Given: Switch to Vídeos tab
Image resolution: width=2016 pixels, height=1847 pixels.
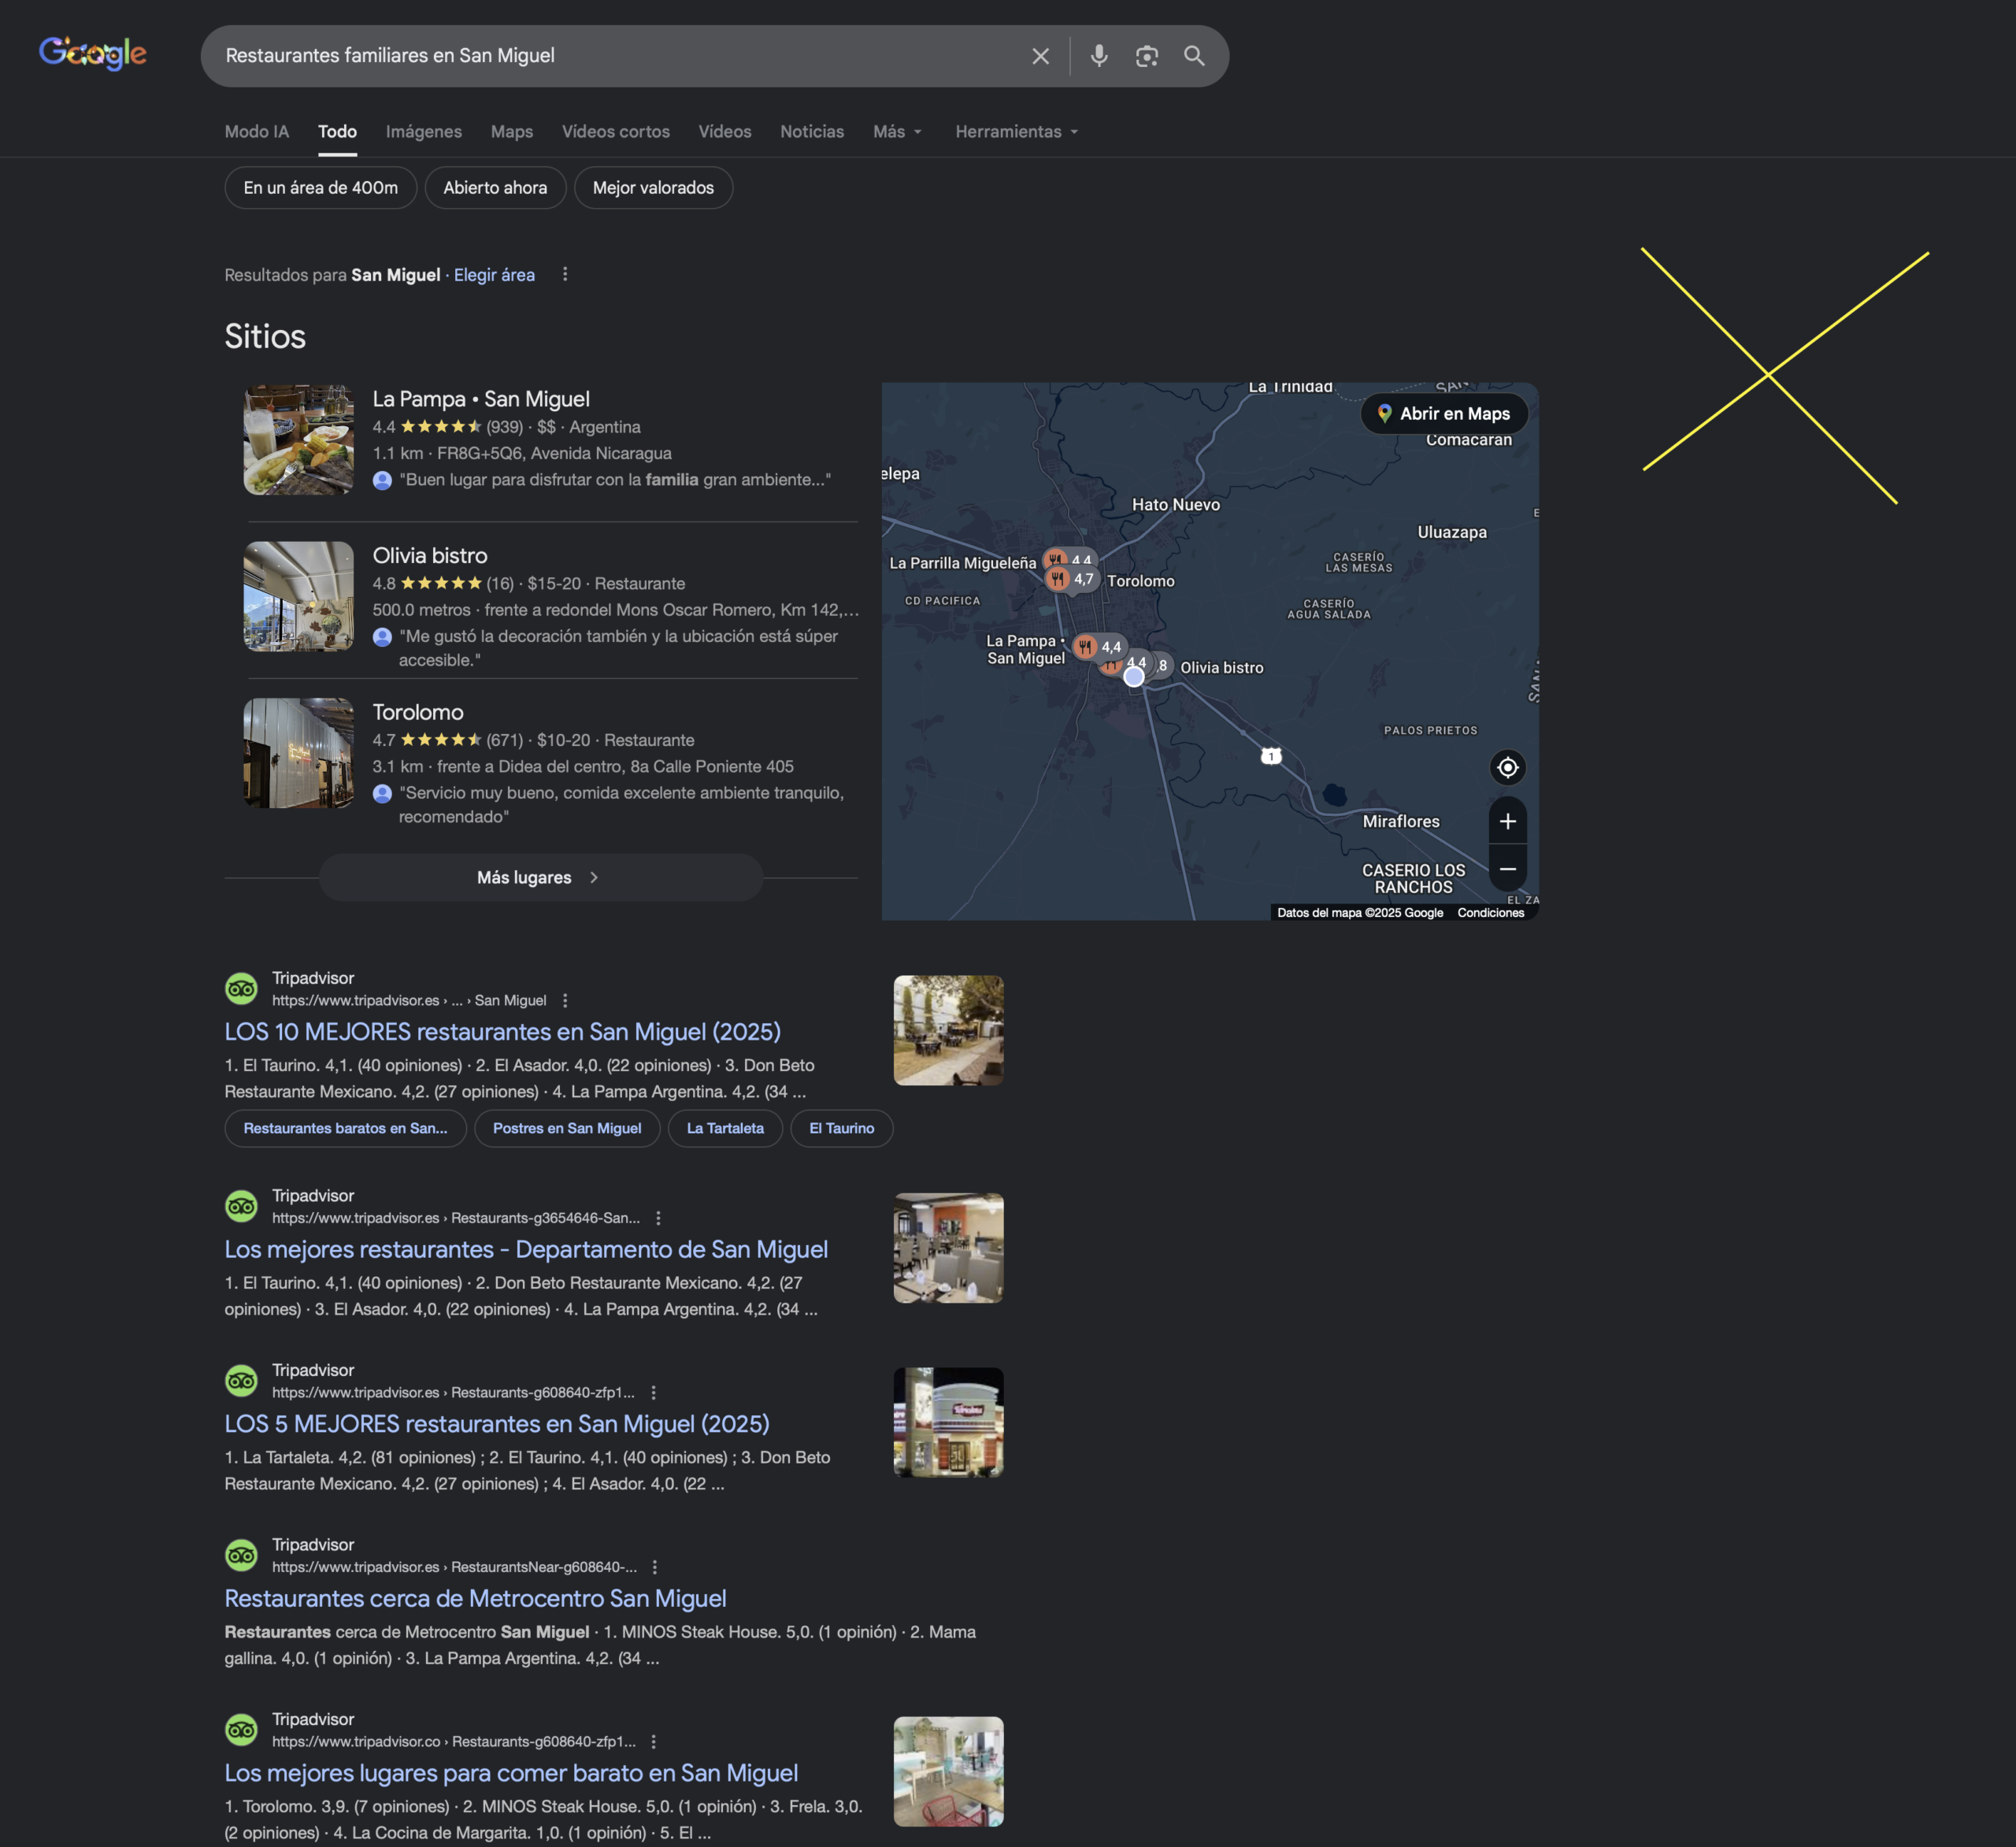Looking at the screenshot, I should click(725, 132).
